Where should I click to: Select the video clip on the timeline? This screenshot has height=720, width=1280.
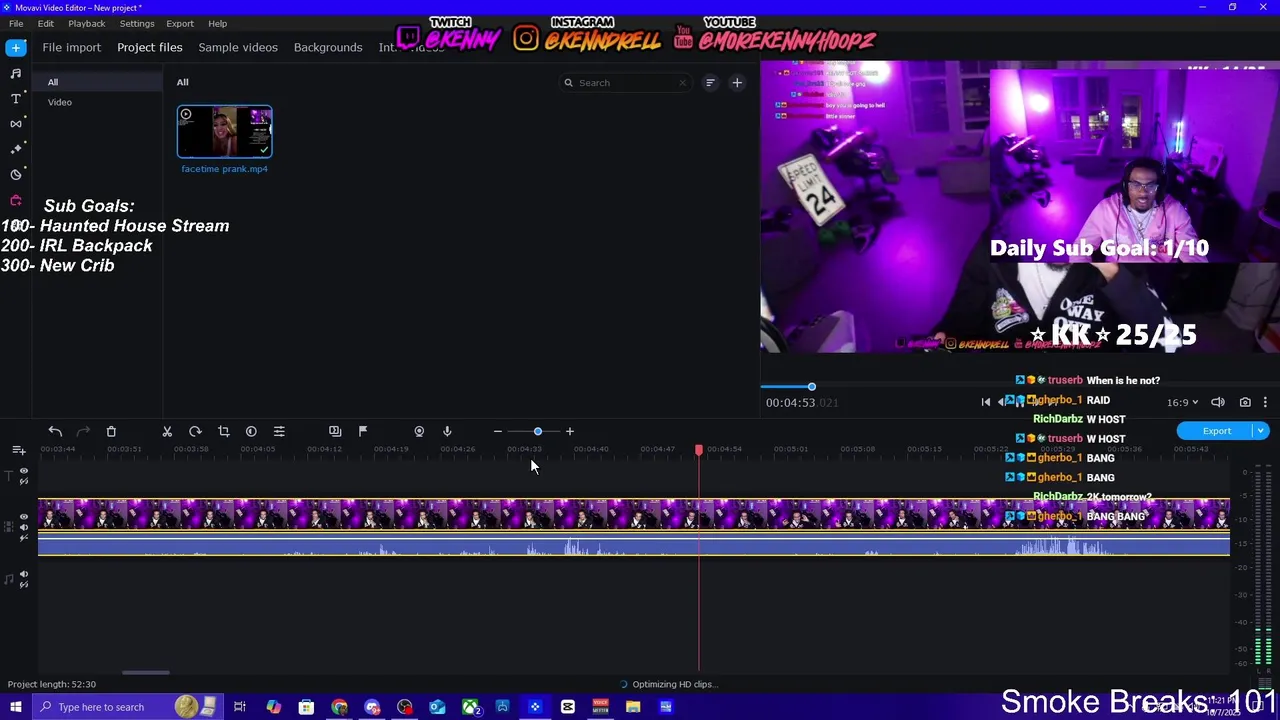(634, 527)
